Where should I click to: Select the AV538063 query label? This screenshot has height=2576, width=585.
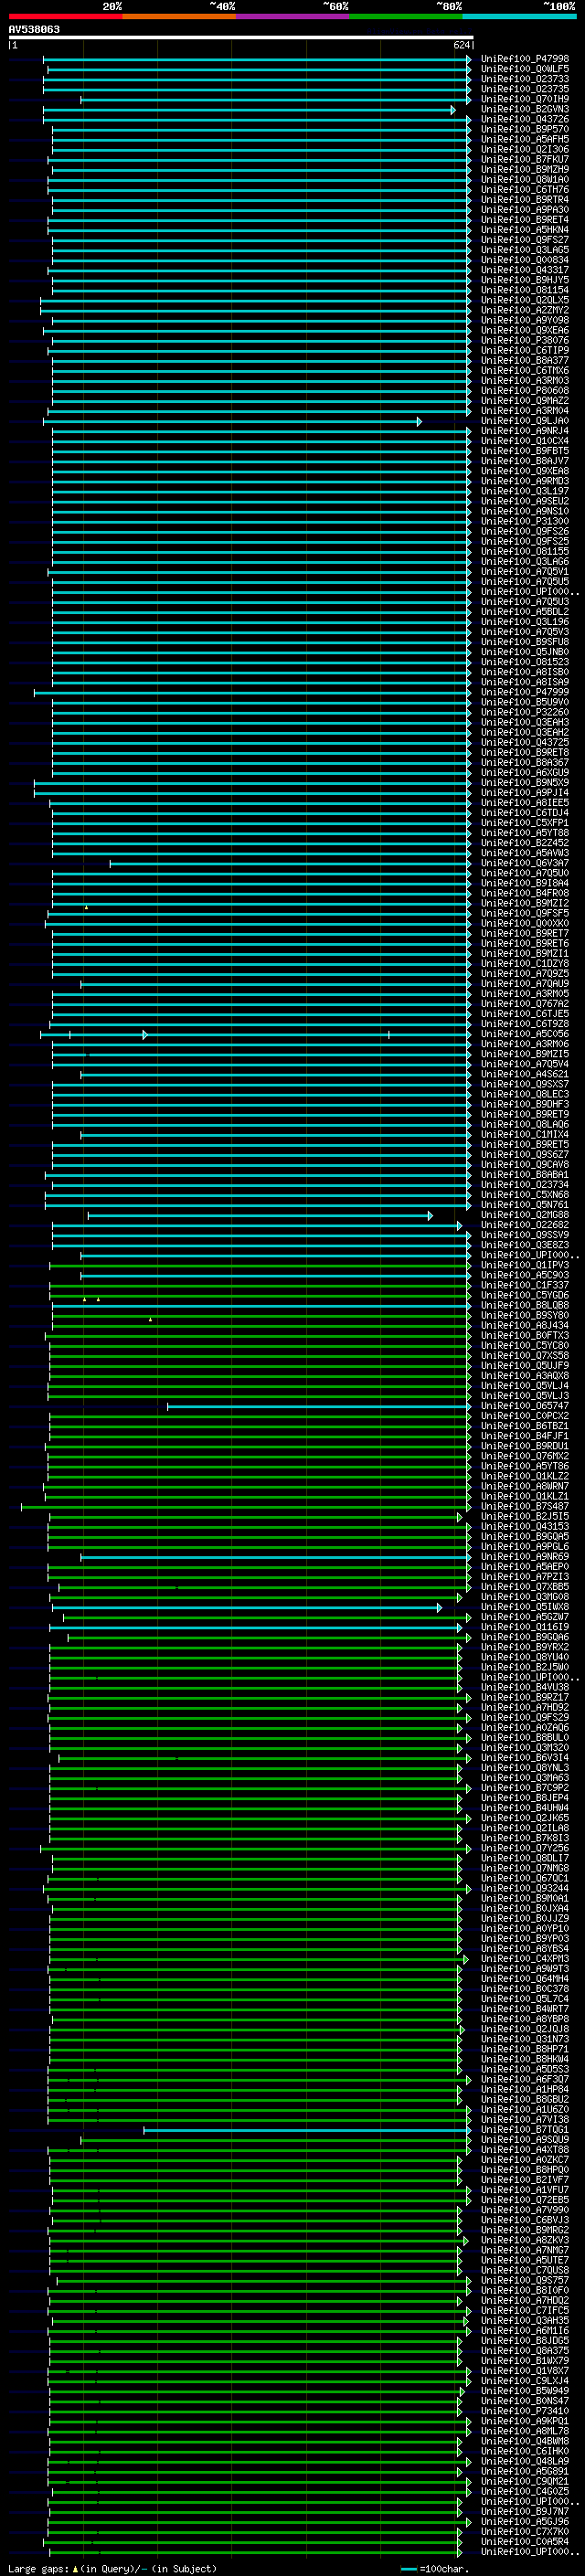(x=34, y=30)
